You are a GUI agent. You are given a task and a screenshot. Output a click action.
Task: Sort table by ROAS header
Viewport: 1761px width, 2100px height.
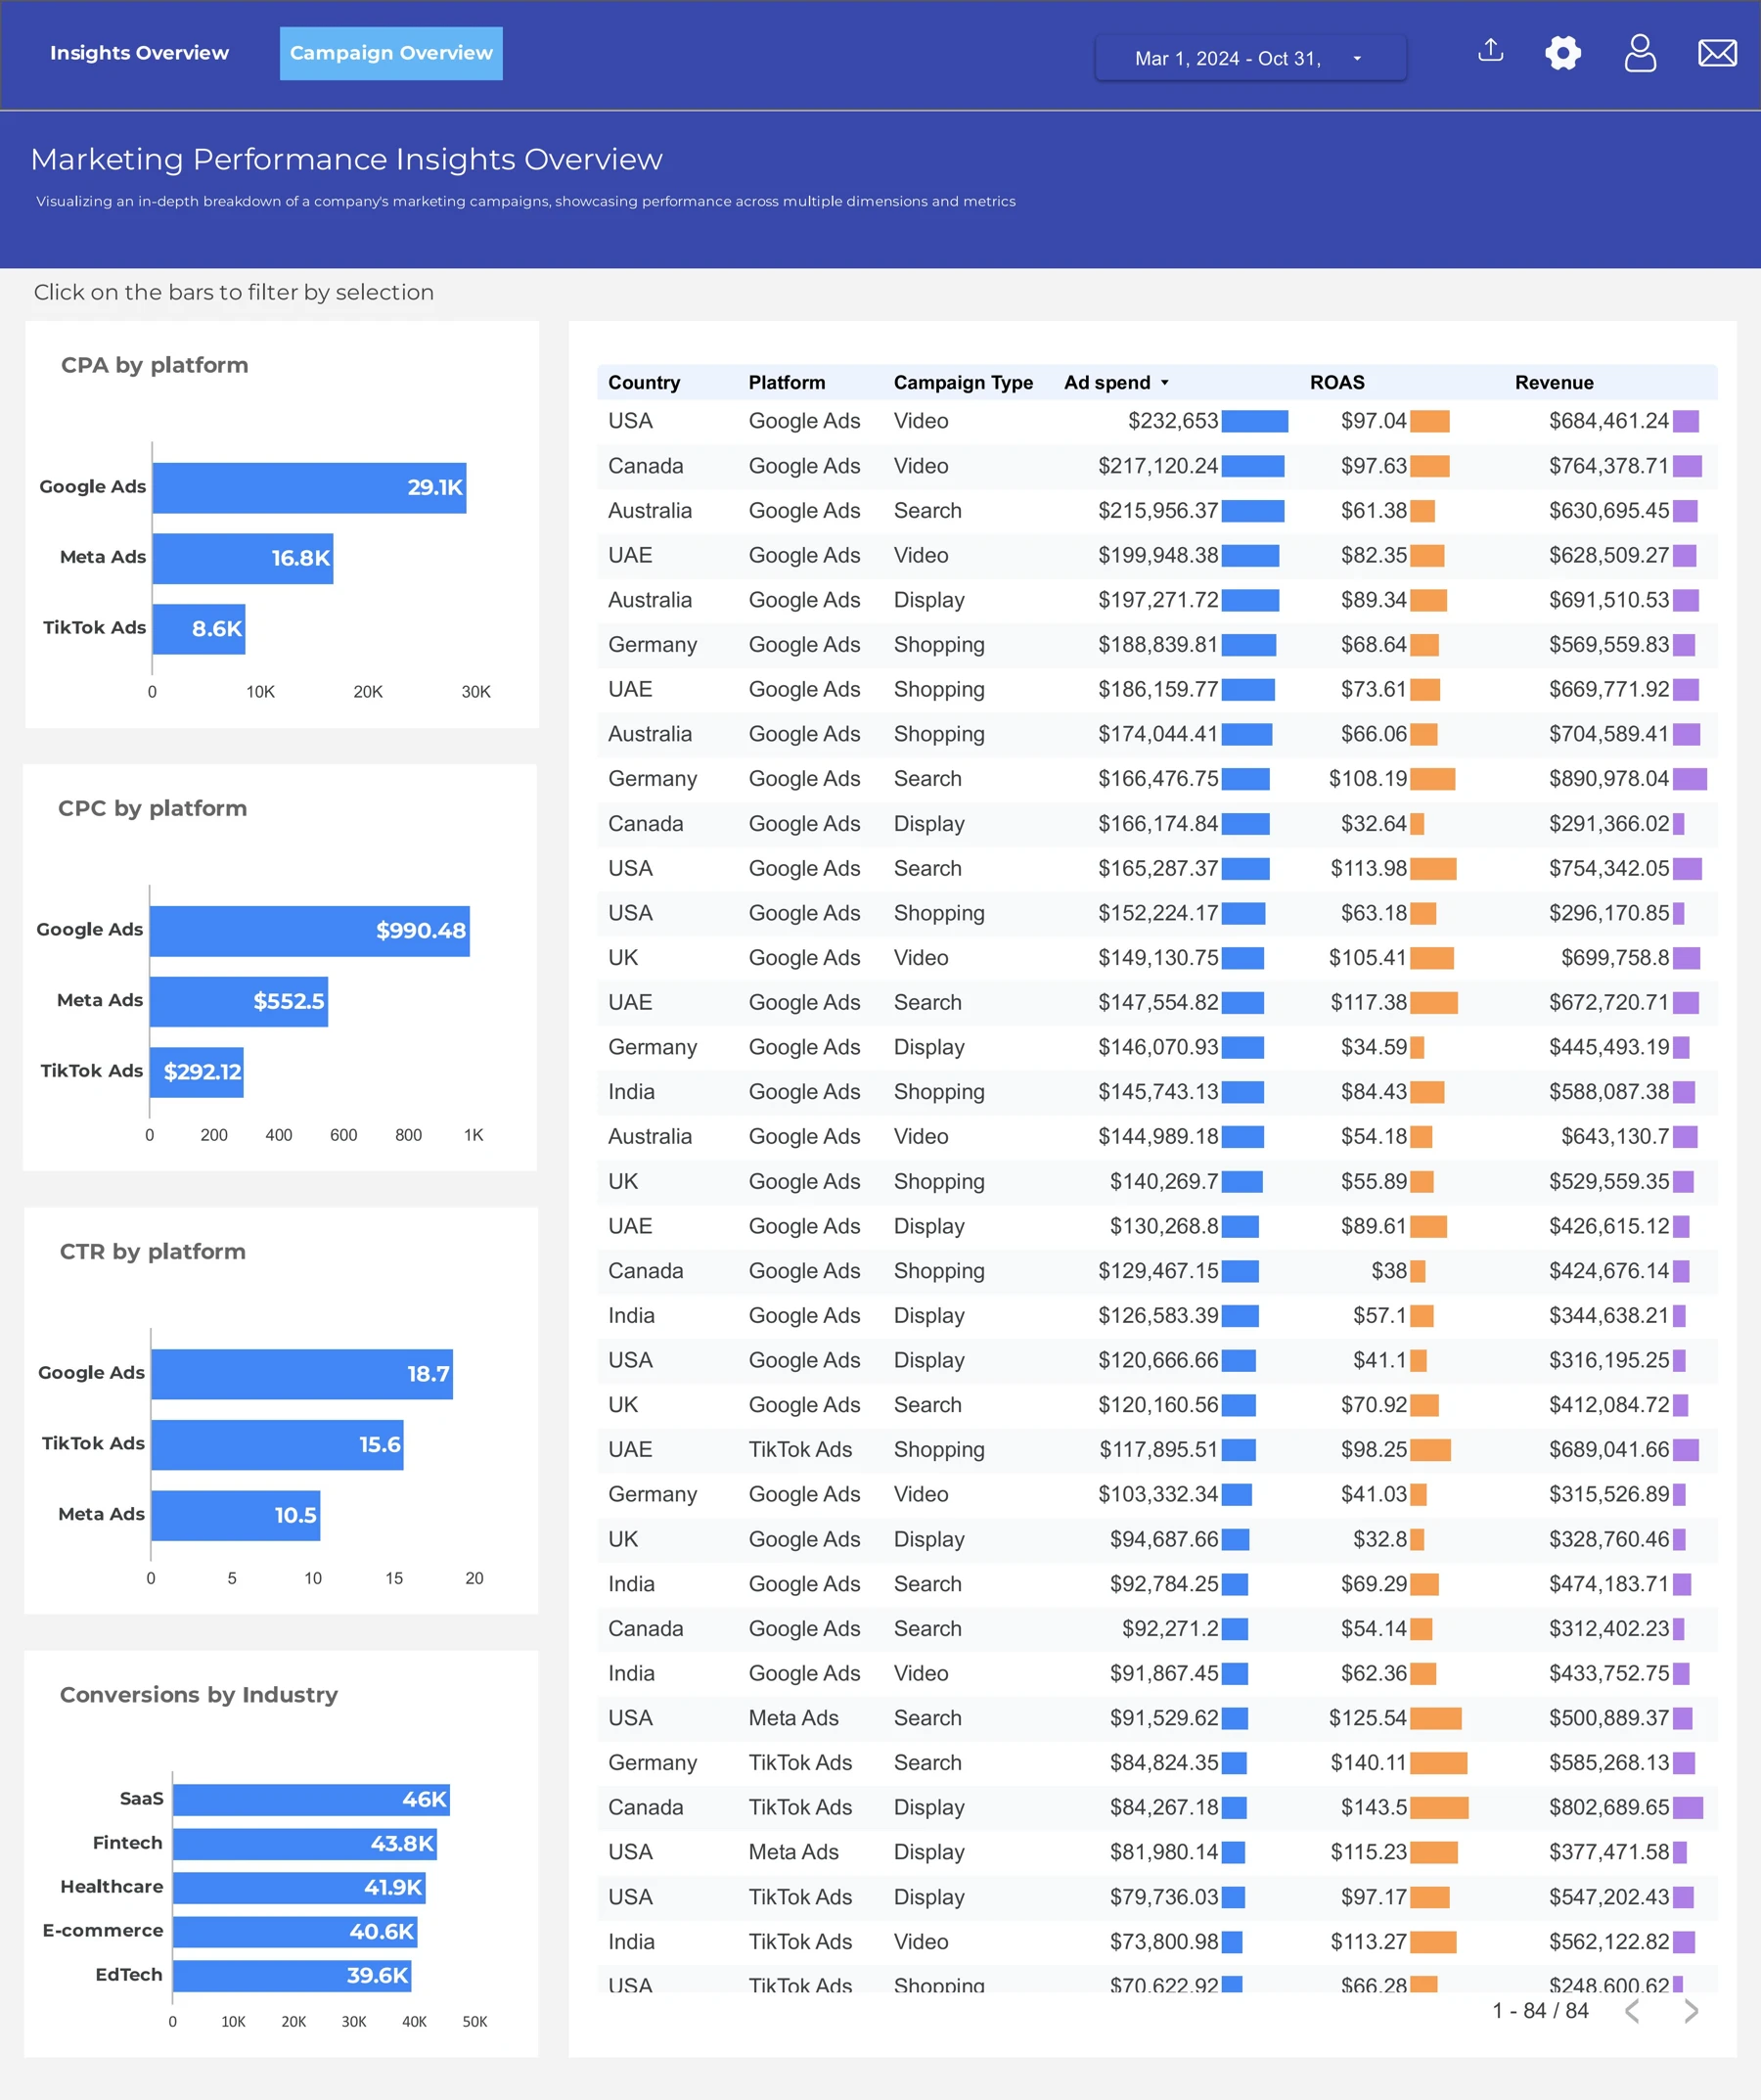pos(1337,383)
